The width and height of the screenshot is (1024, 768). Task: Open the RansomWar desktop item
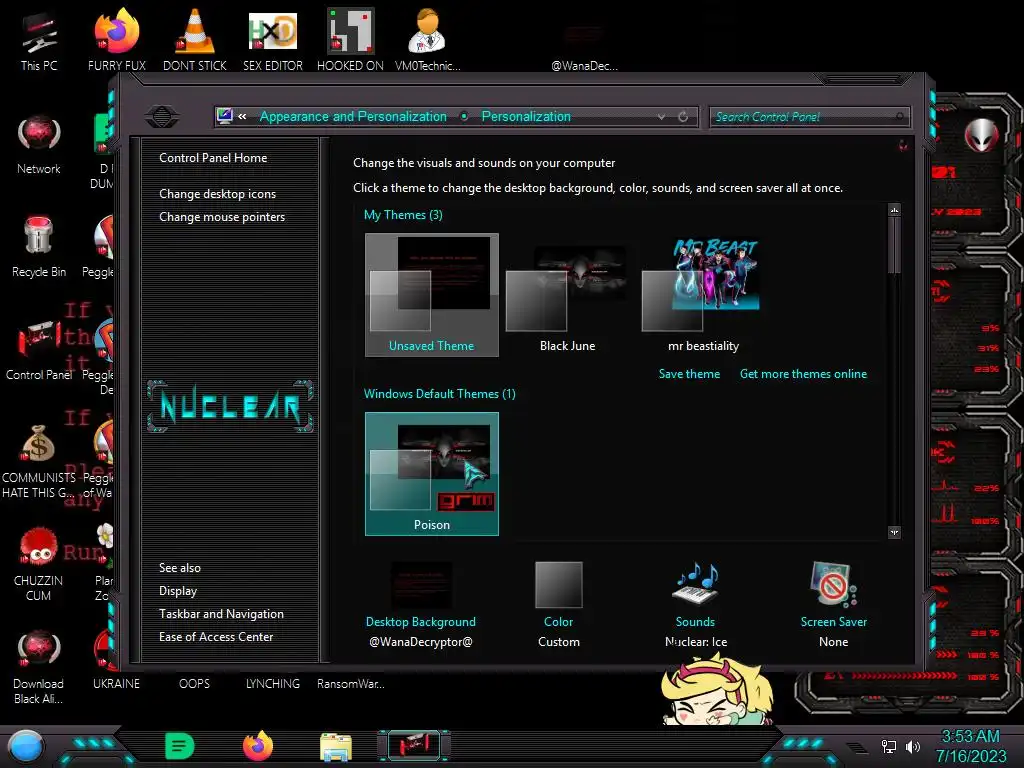point(351,684)
